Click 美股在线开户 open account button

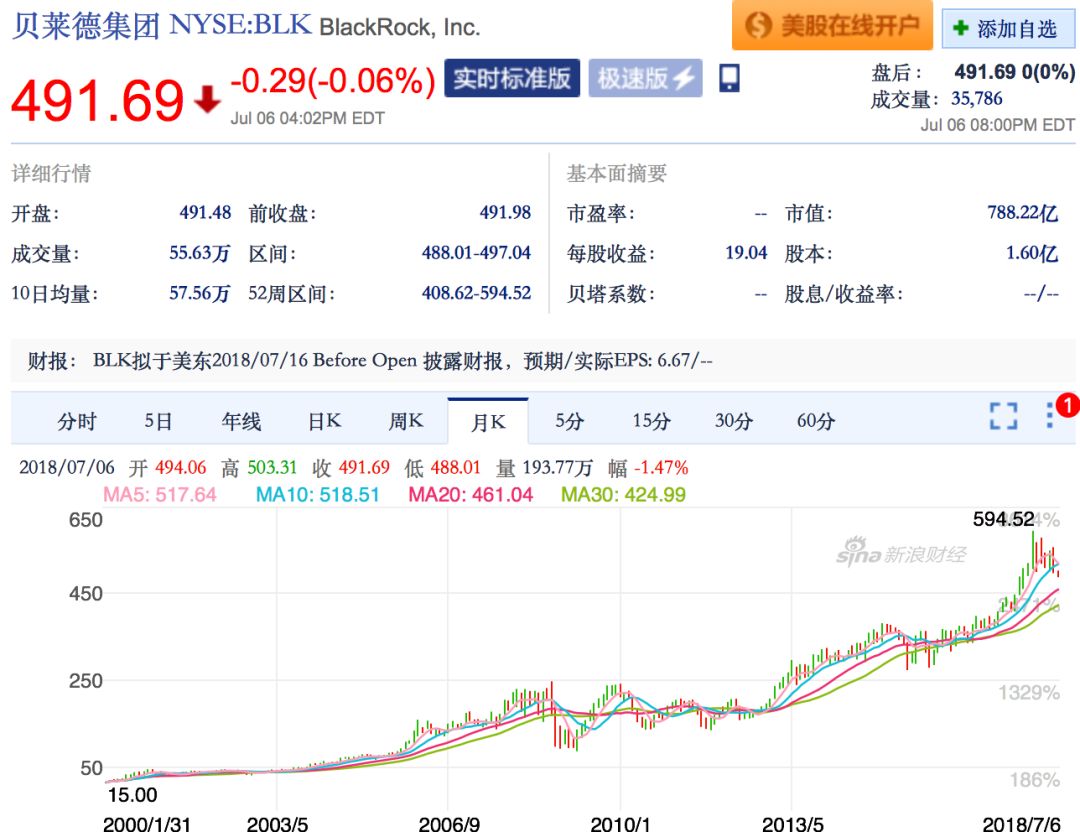pyautogui.click(x=832, y=26)
